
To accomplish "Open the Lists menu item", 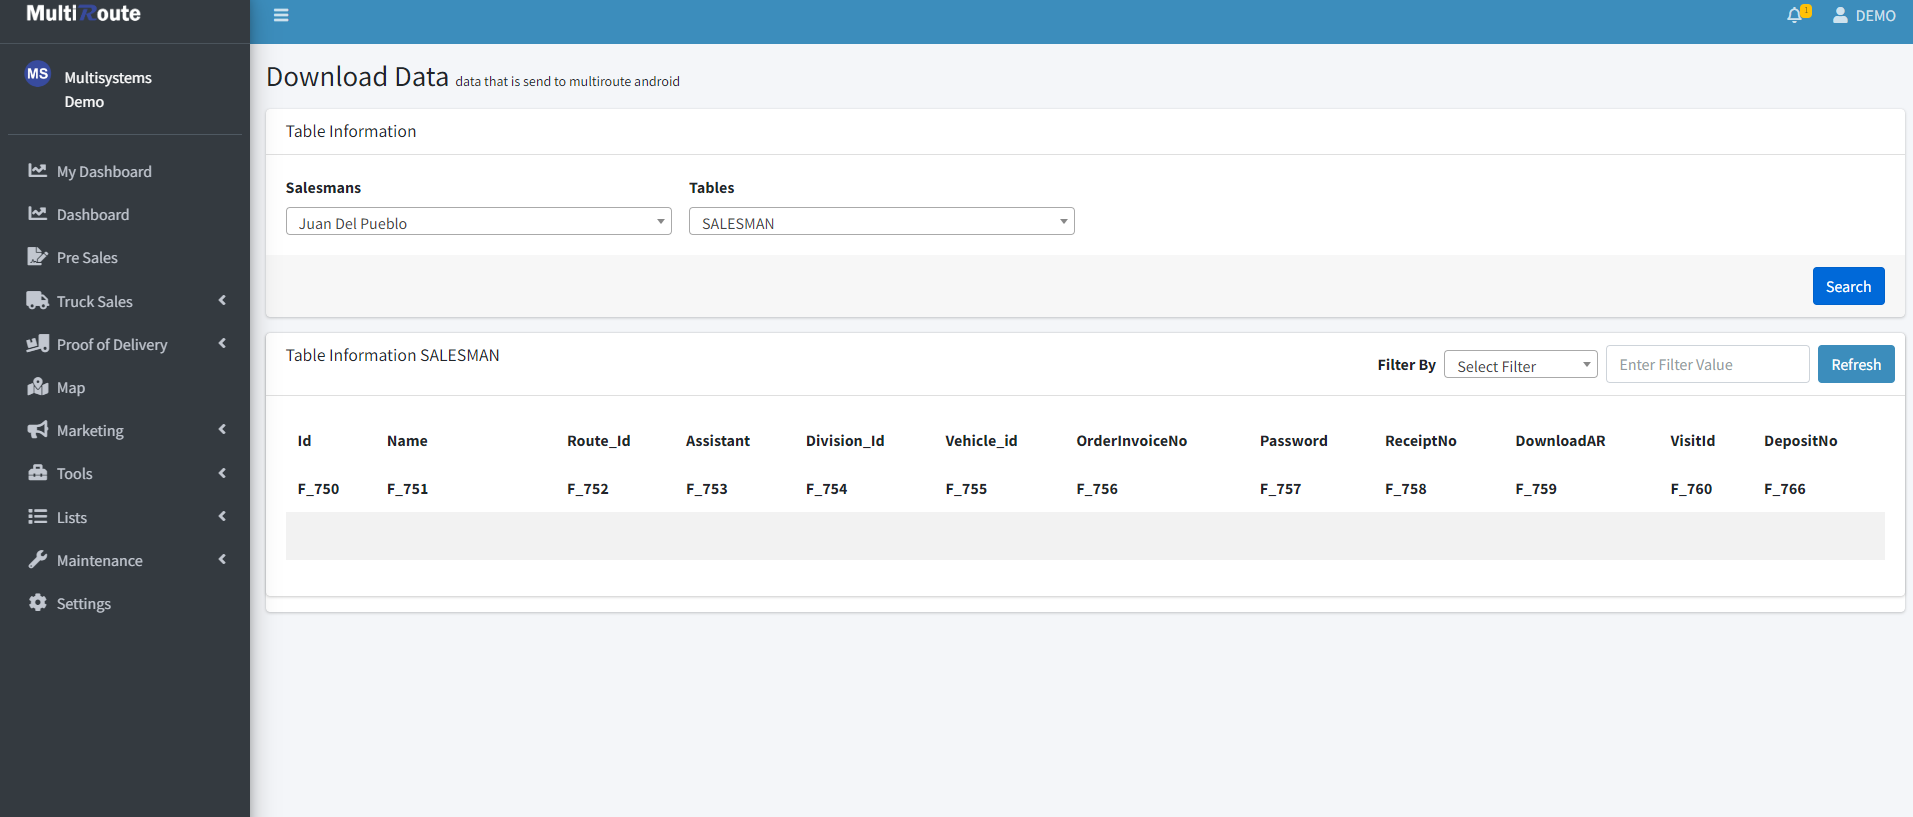I will click(72, 517).
